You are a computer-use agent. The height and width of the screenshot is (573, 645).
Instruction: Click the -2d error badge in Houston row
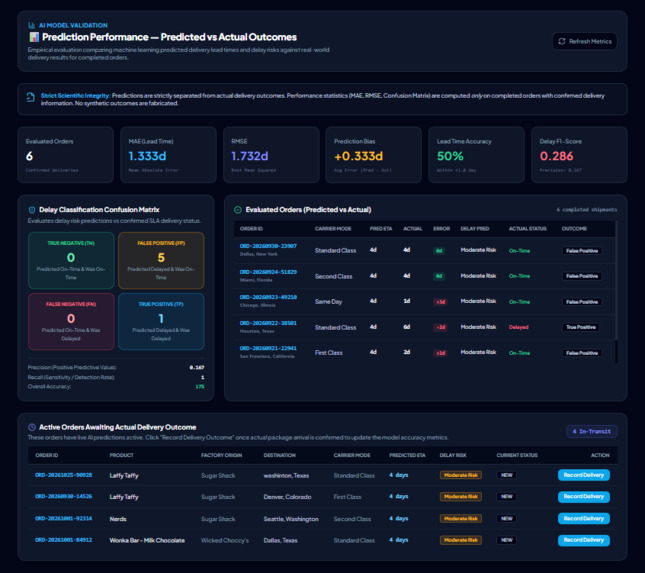(x=441, y=327)
